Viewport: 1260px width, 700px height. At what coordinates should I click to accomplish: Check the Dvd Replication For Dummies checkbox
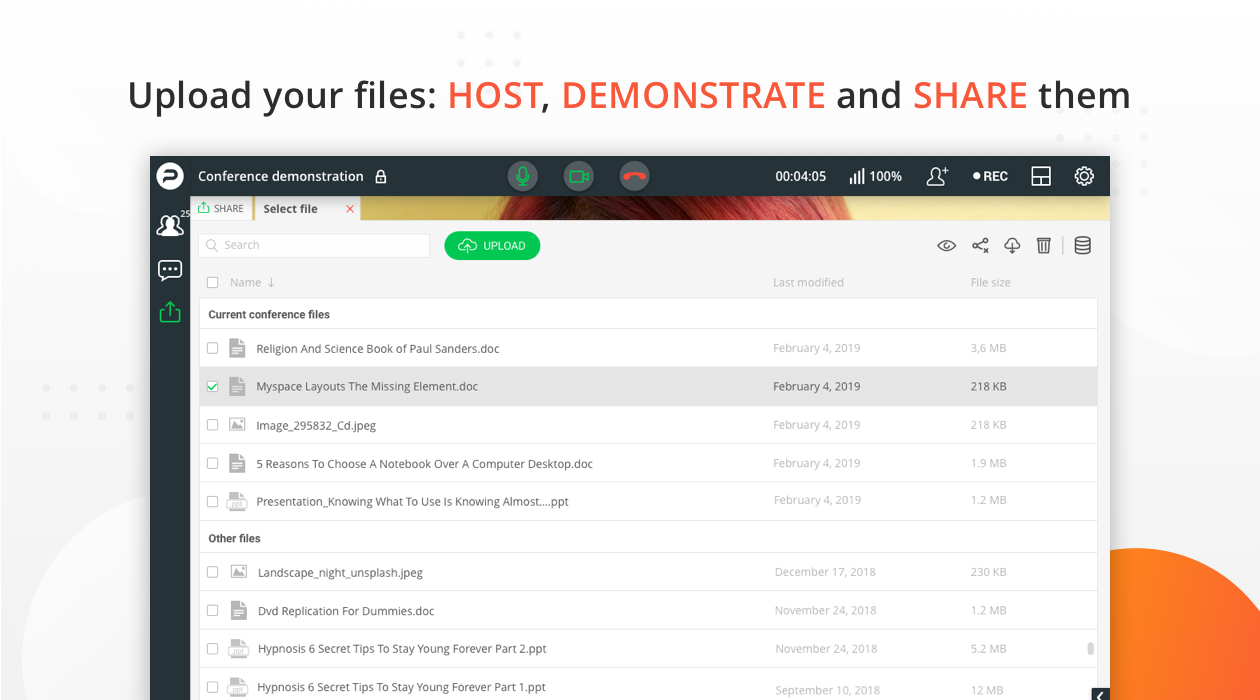tap(212, 610)
